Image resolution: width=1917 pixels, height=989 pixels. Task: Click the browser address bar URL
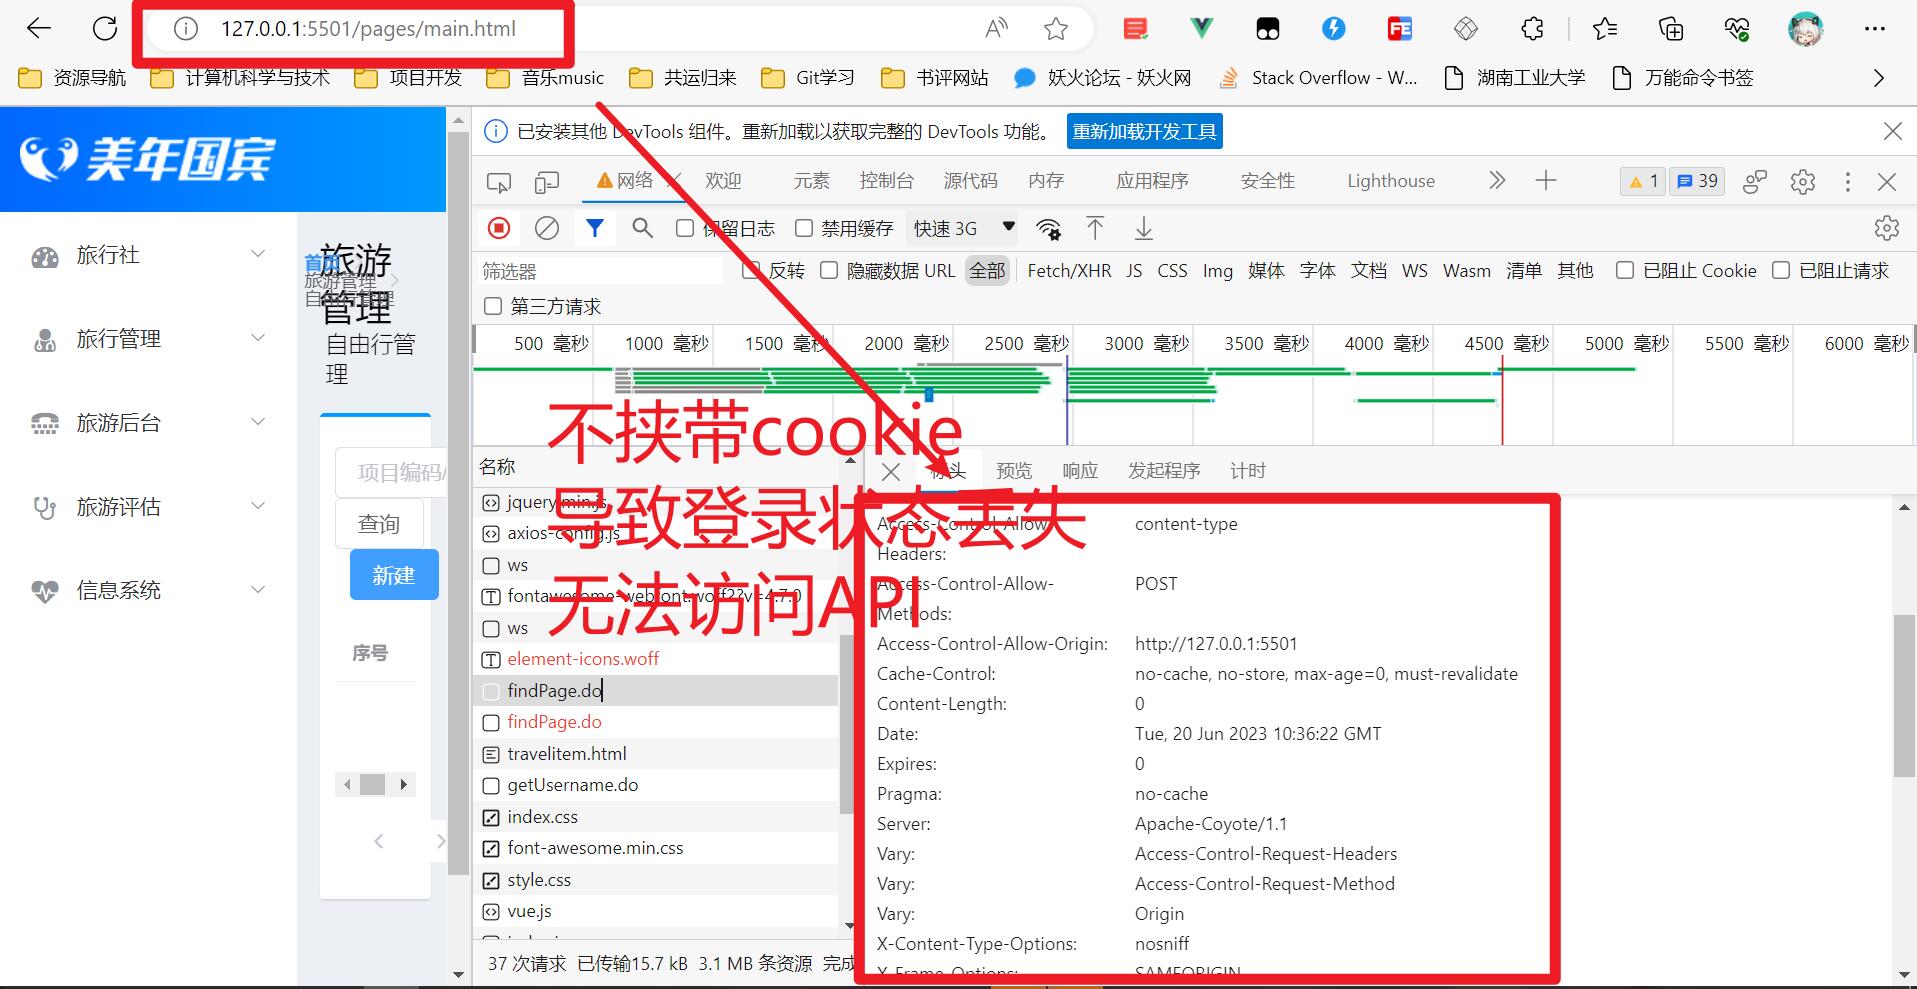pos(369,29)
